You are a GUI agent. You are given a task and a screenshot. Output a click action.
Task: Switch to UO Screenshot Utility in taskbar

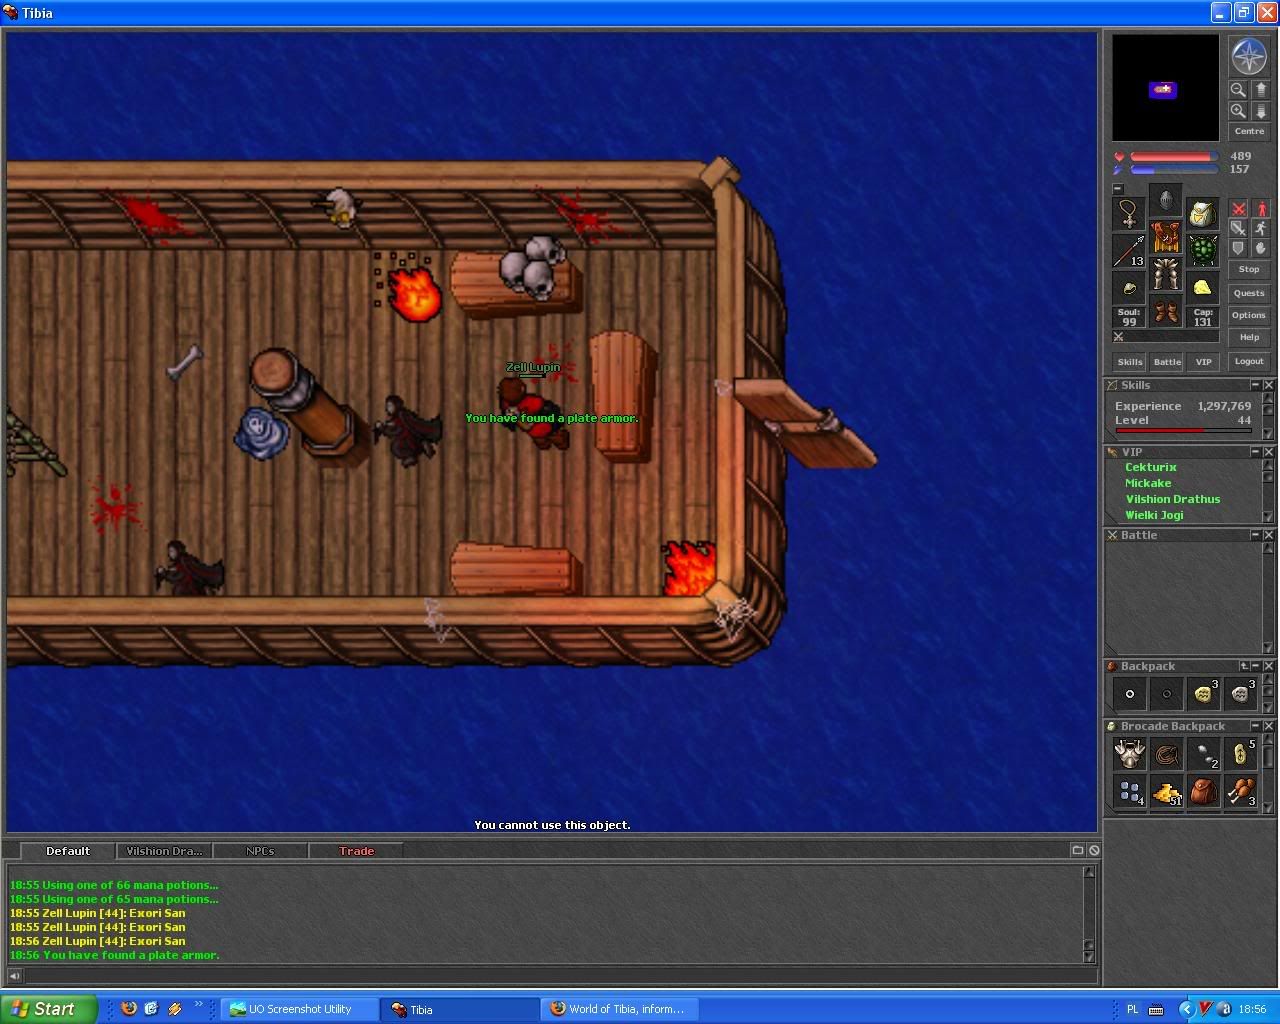coord(300,1009)
